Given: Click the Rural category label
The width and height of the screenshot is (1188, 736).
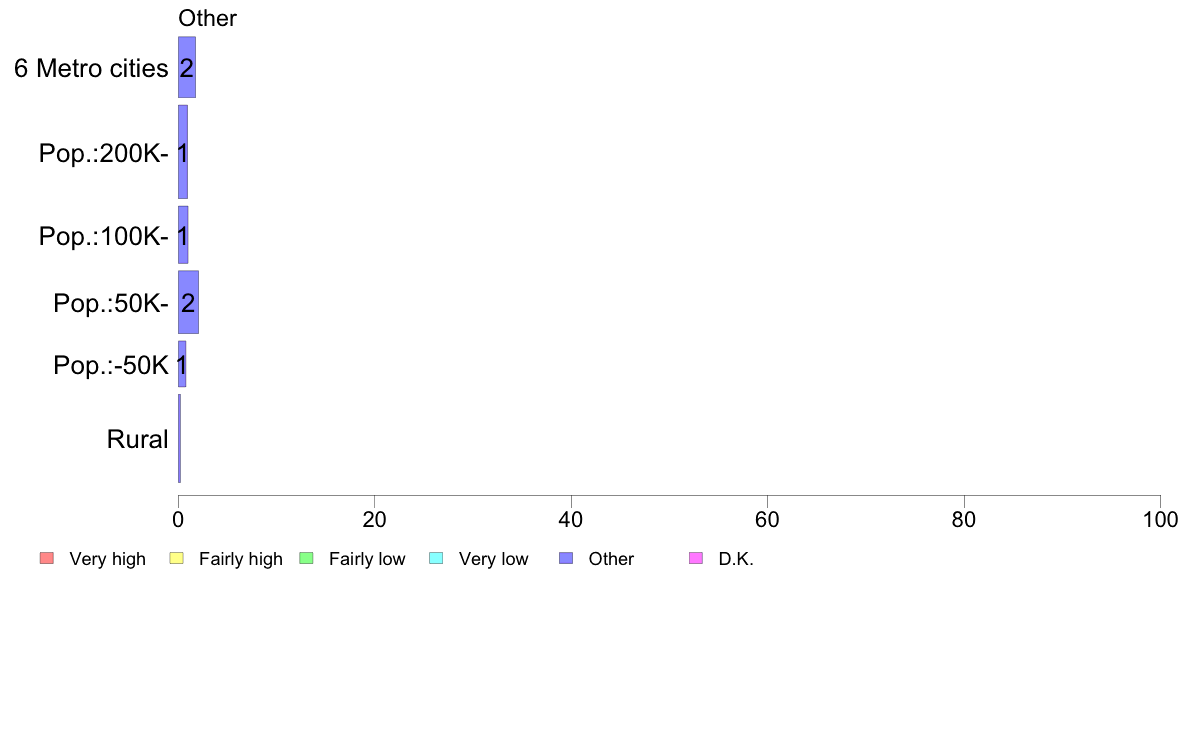Looking at the screenshot, I should coord(137,439).
